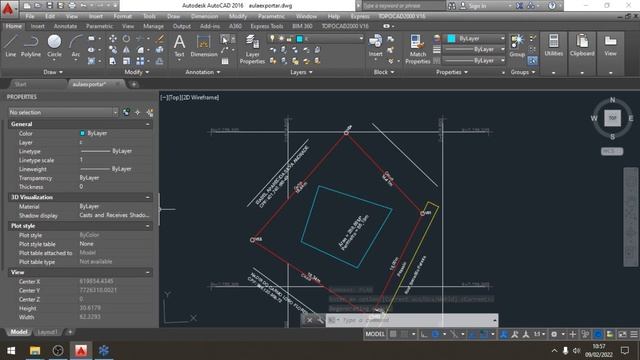
Task: Switch to the Layout1 tab
Action: (47, 332)
